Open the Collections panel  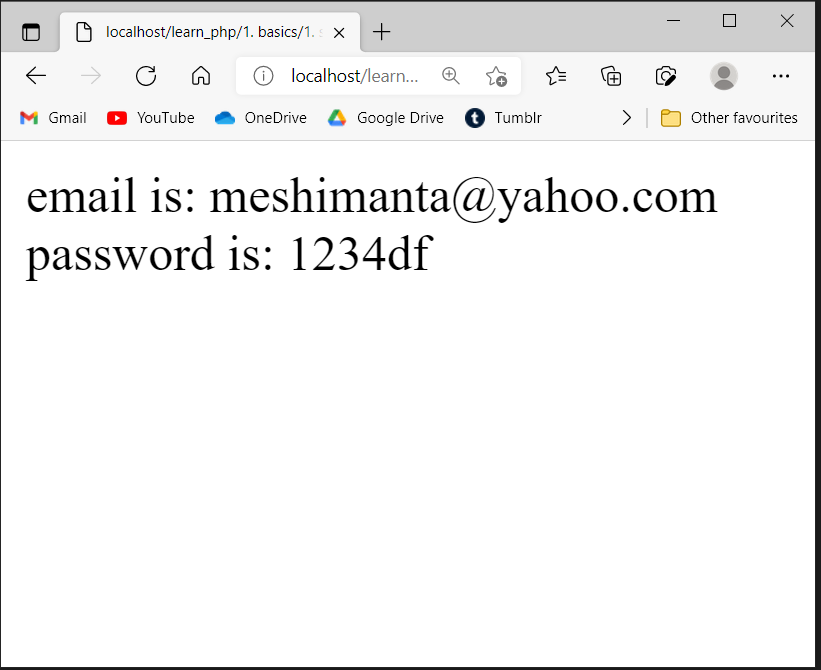coord(611,76)
